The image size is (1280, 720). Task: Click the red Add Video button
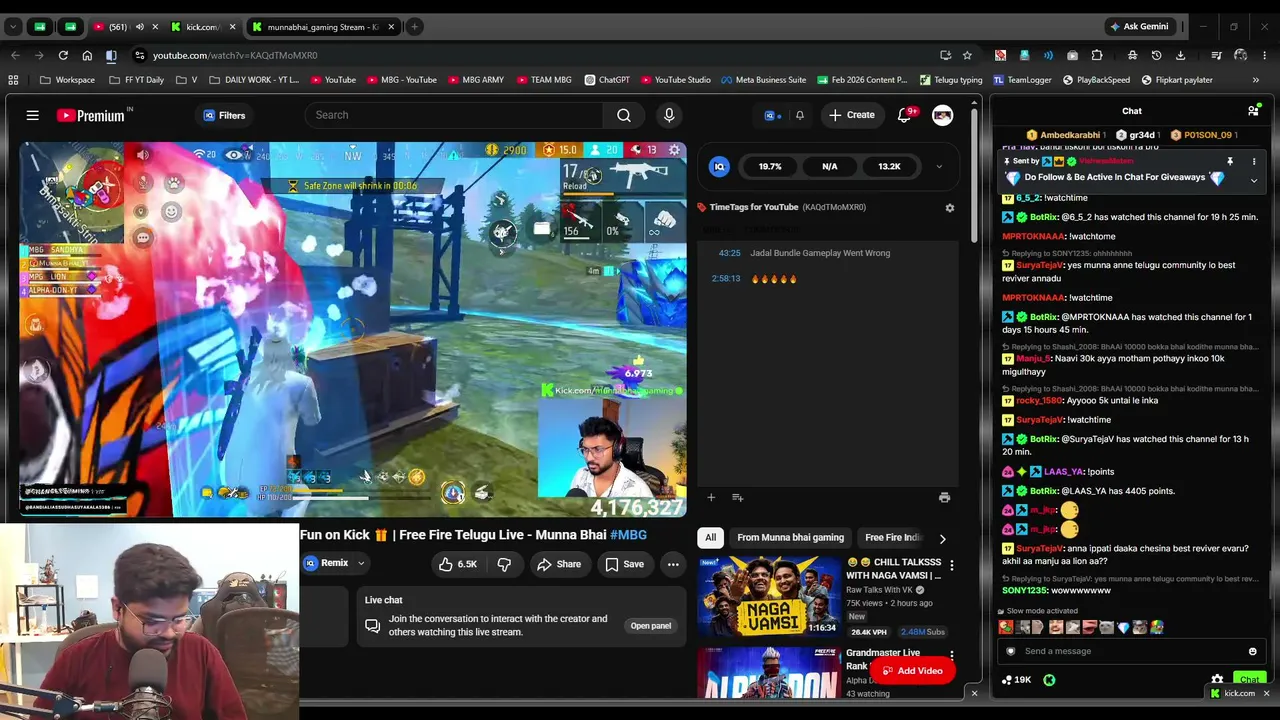point(912,671)
